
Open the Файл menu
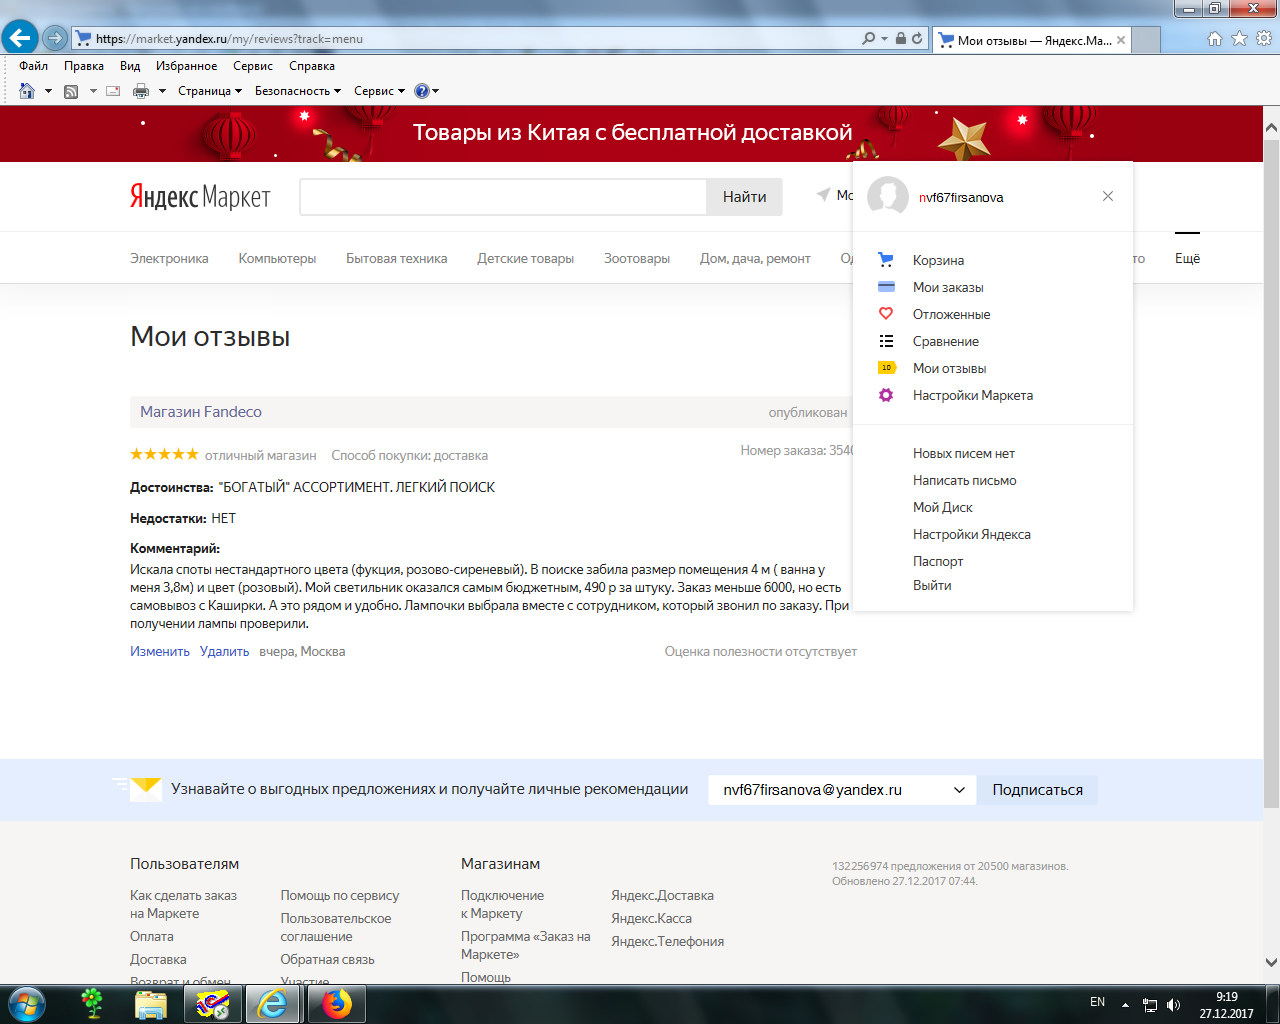click(x=33, y=66)
